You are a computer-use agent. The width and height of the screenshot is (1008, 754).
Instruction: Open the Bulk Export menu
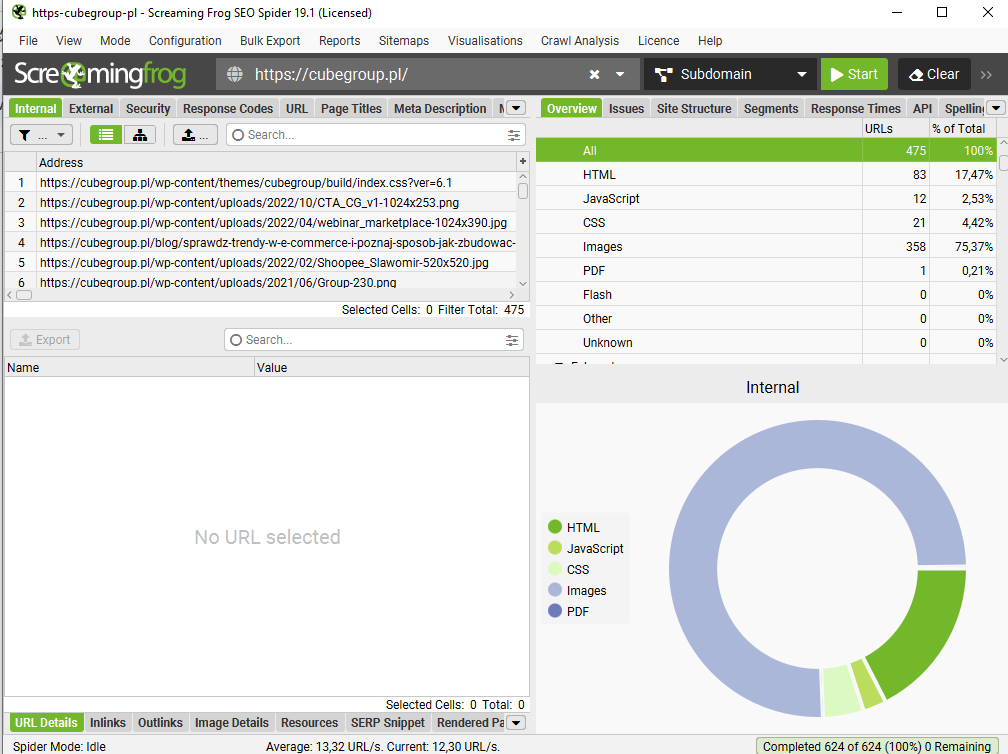pyautogui.click(x=270, y=40)
